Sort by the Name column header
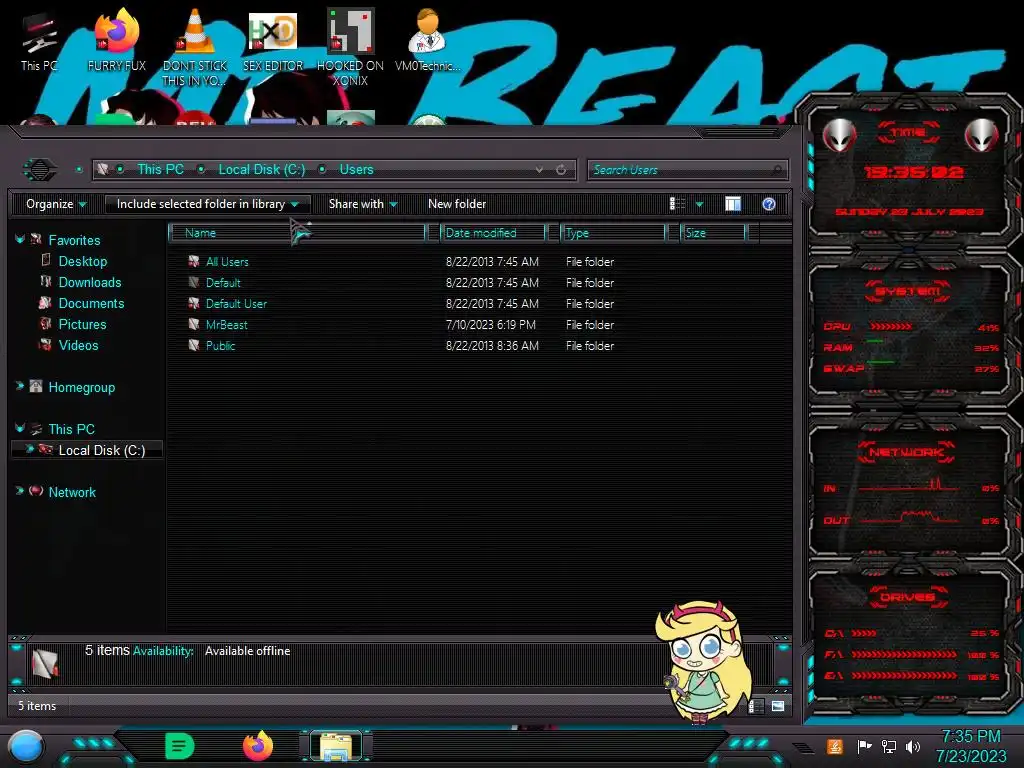Screen dimensions: 1024x768 [x=297, y=233]
